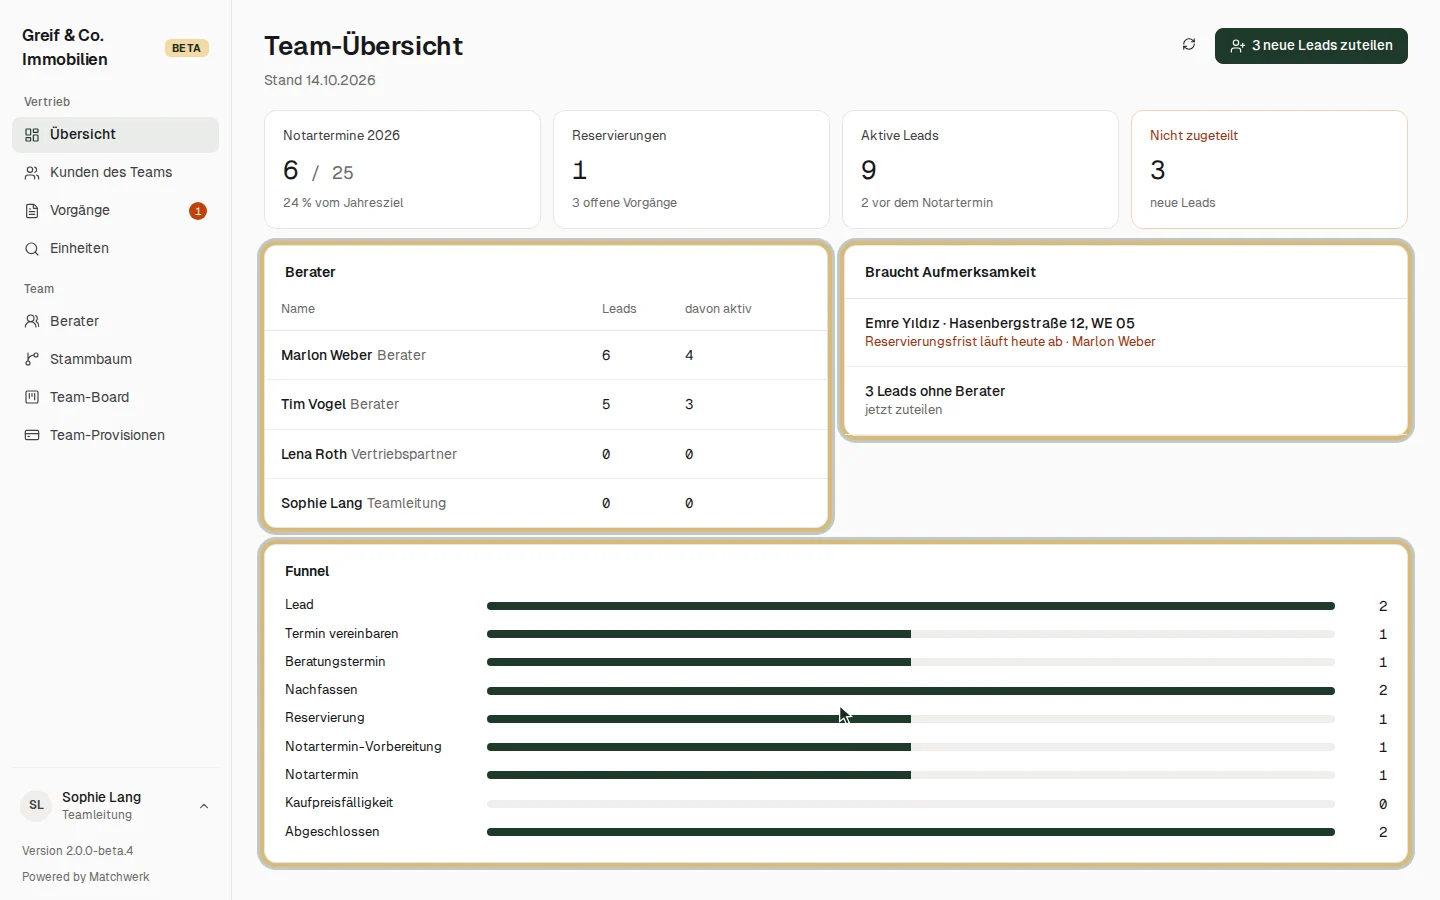Click the Team-Board icon
The width and height of the screenshot is (1440, 900).
(32, 398)
